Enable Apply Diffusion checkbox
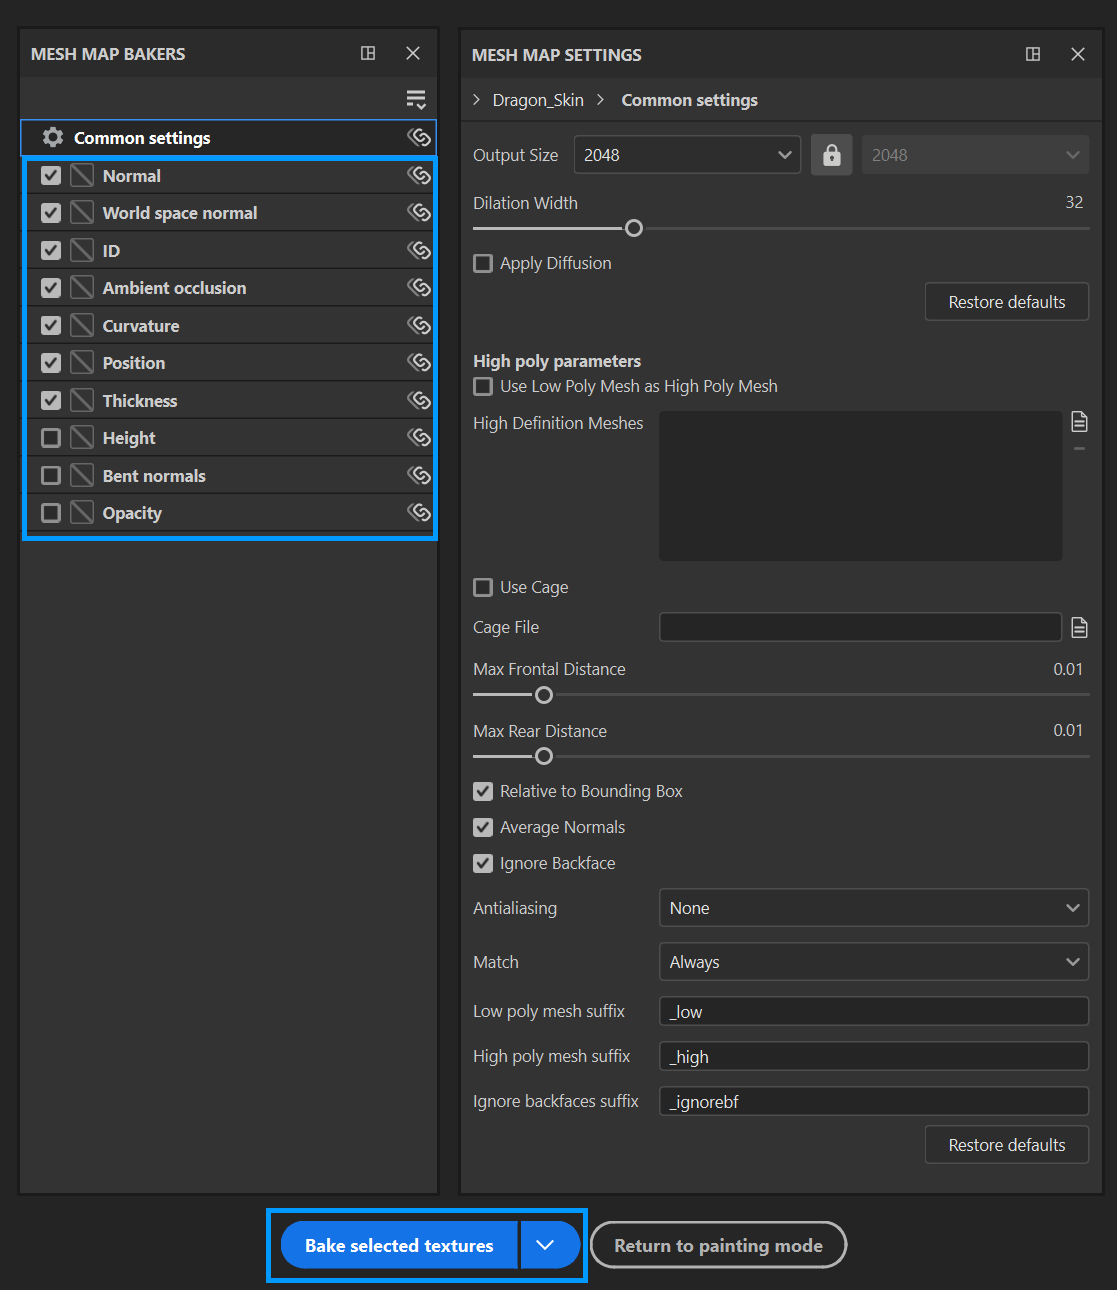Viewport: 1117px width, 1290px height. [483, 263]
